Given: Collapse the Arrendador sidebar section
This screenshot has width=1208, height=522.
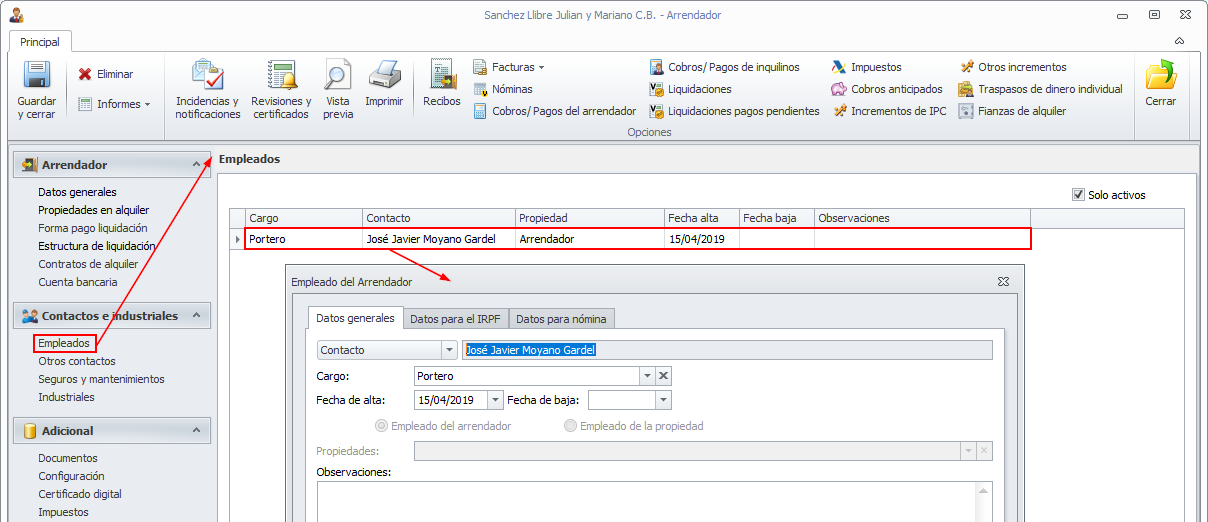Looking at the screenshot, I should coord(197,164).
